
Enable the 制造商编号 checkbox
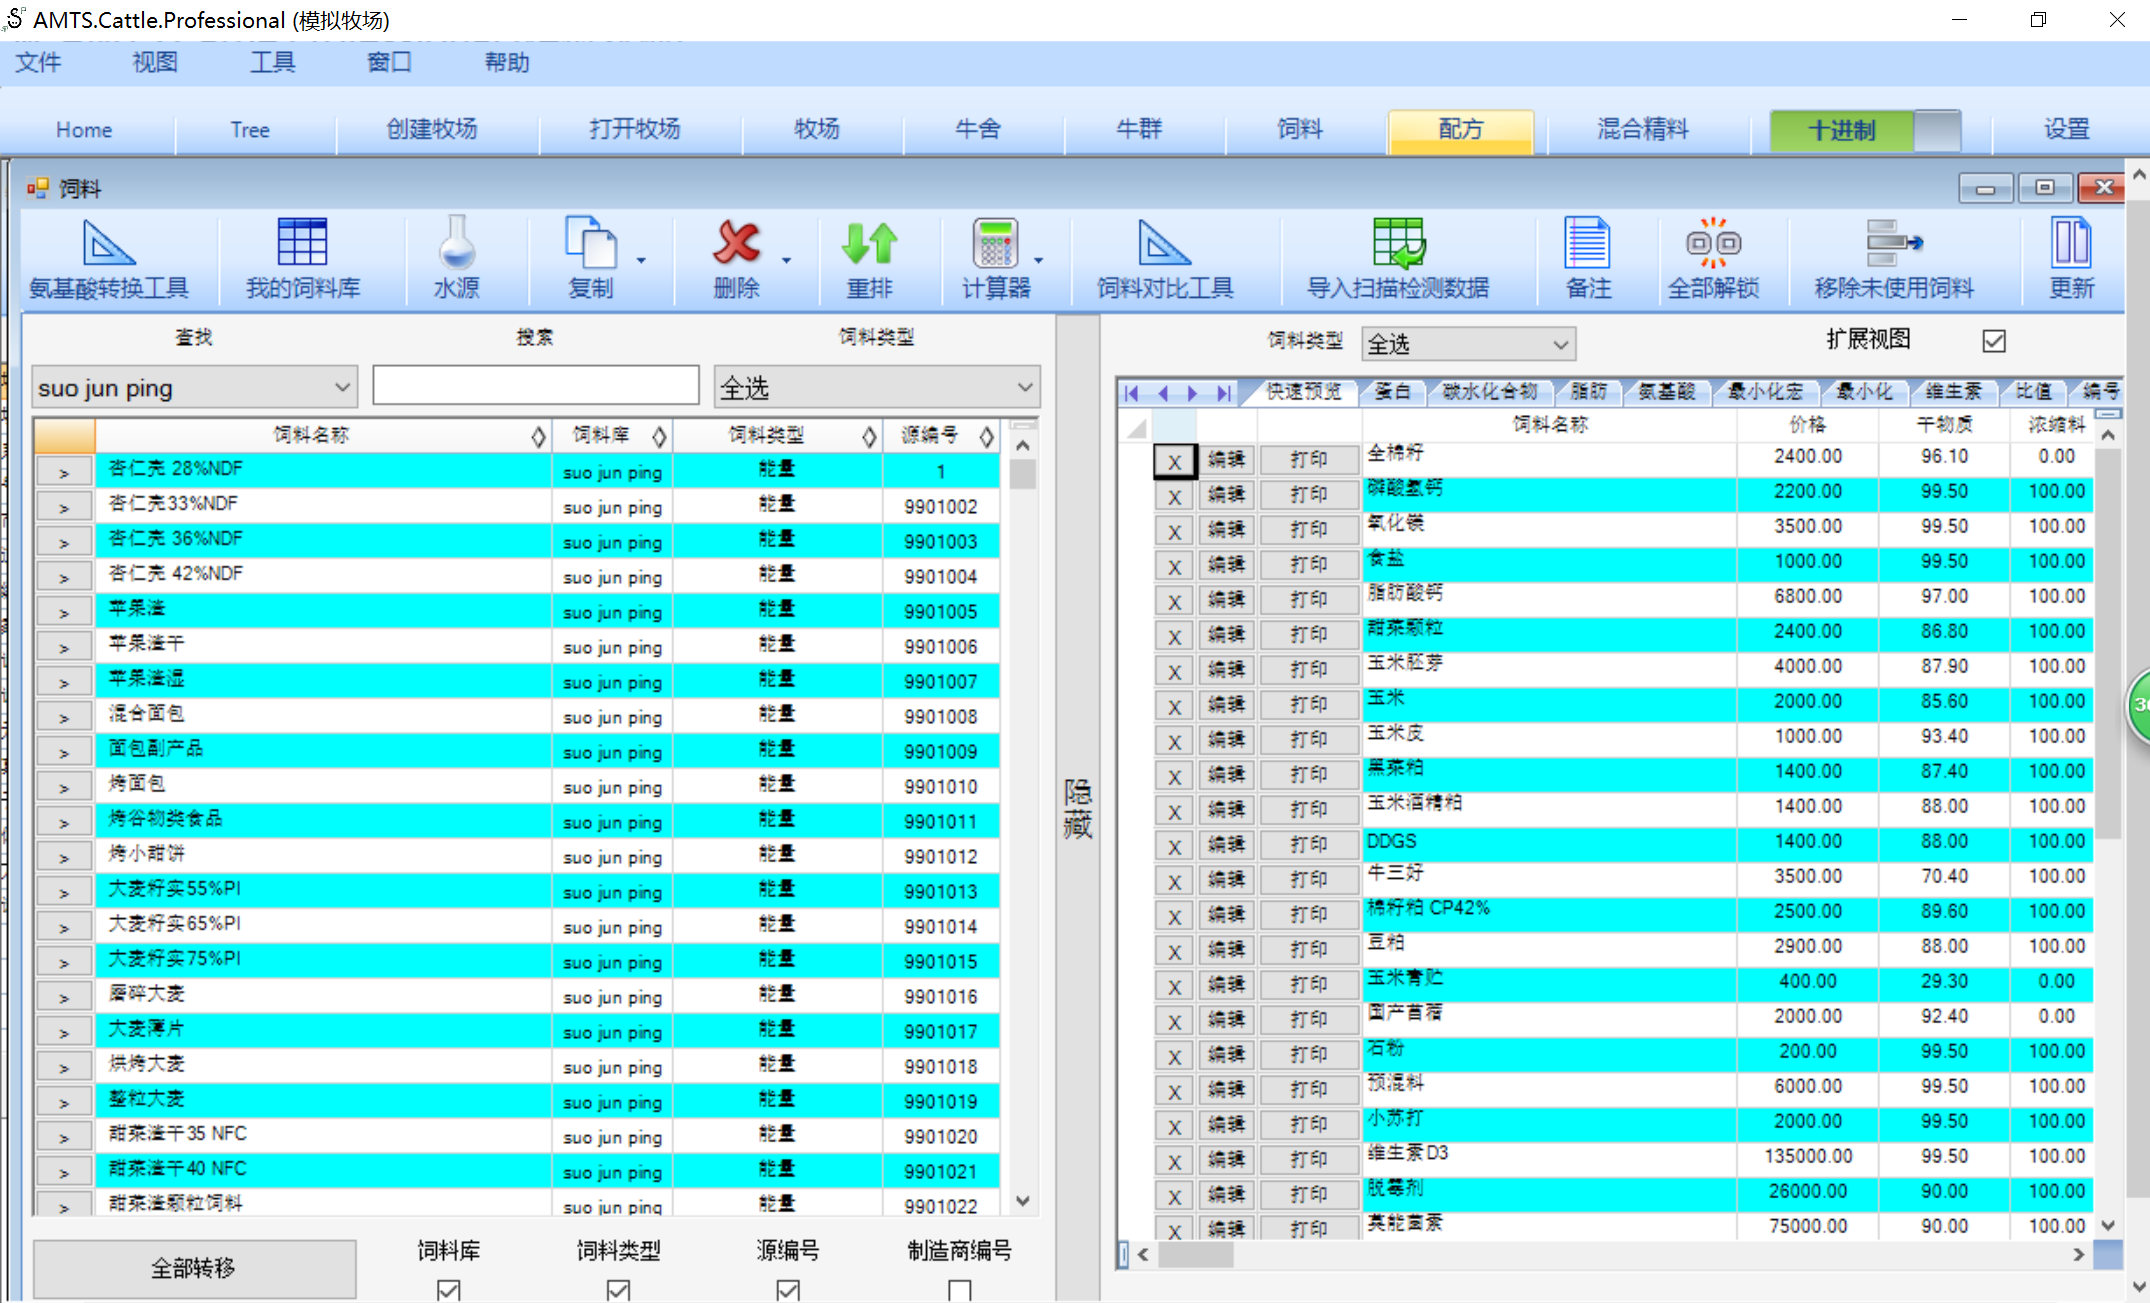tap(959, 1290)
